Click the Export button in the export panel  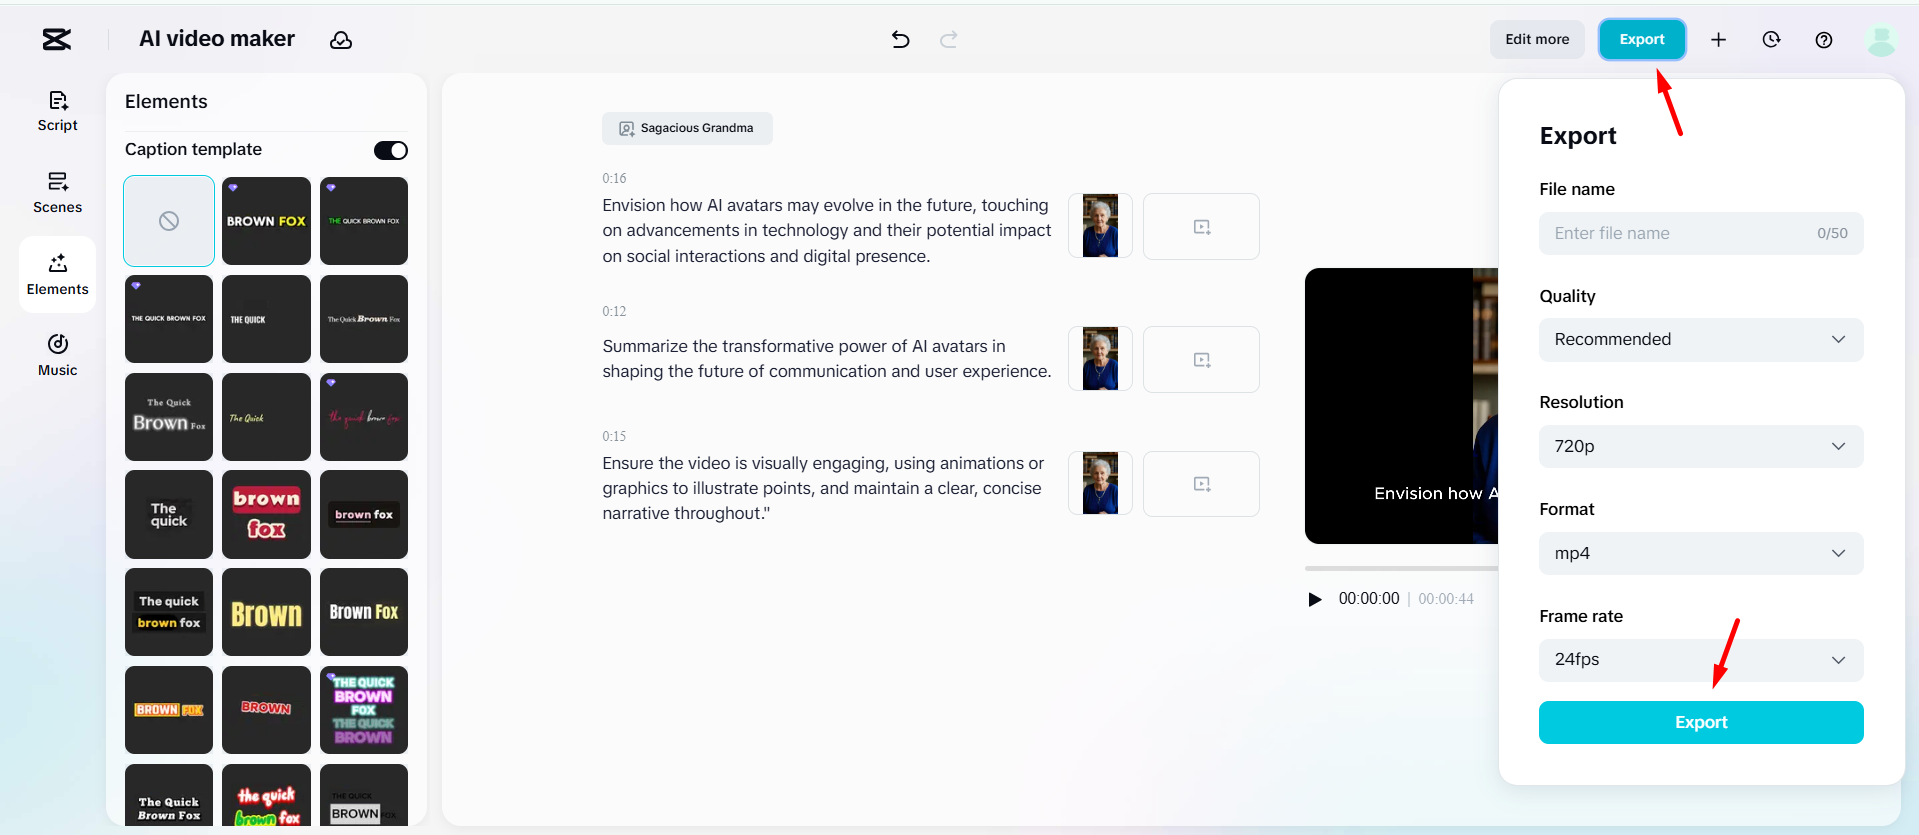click(x=1701, y=722)
